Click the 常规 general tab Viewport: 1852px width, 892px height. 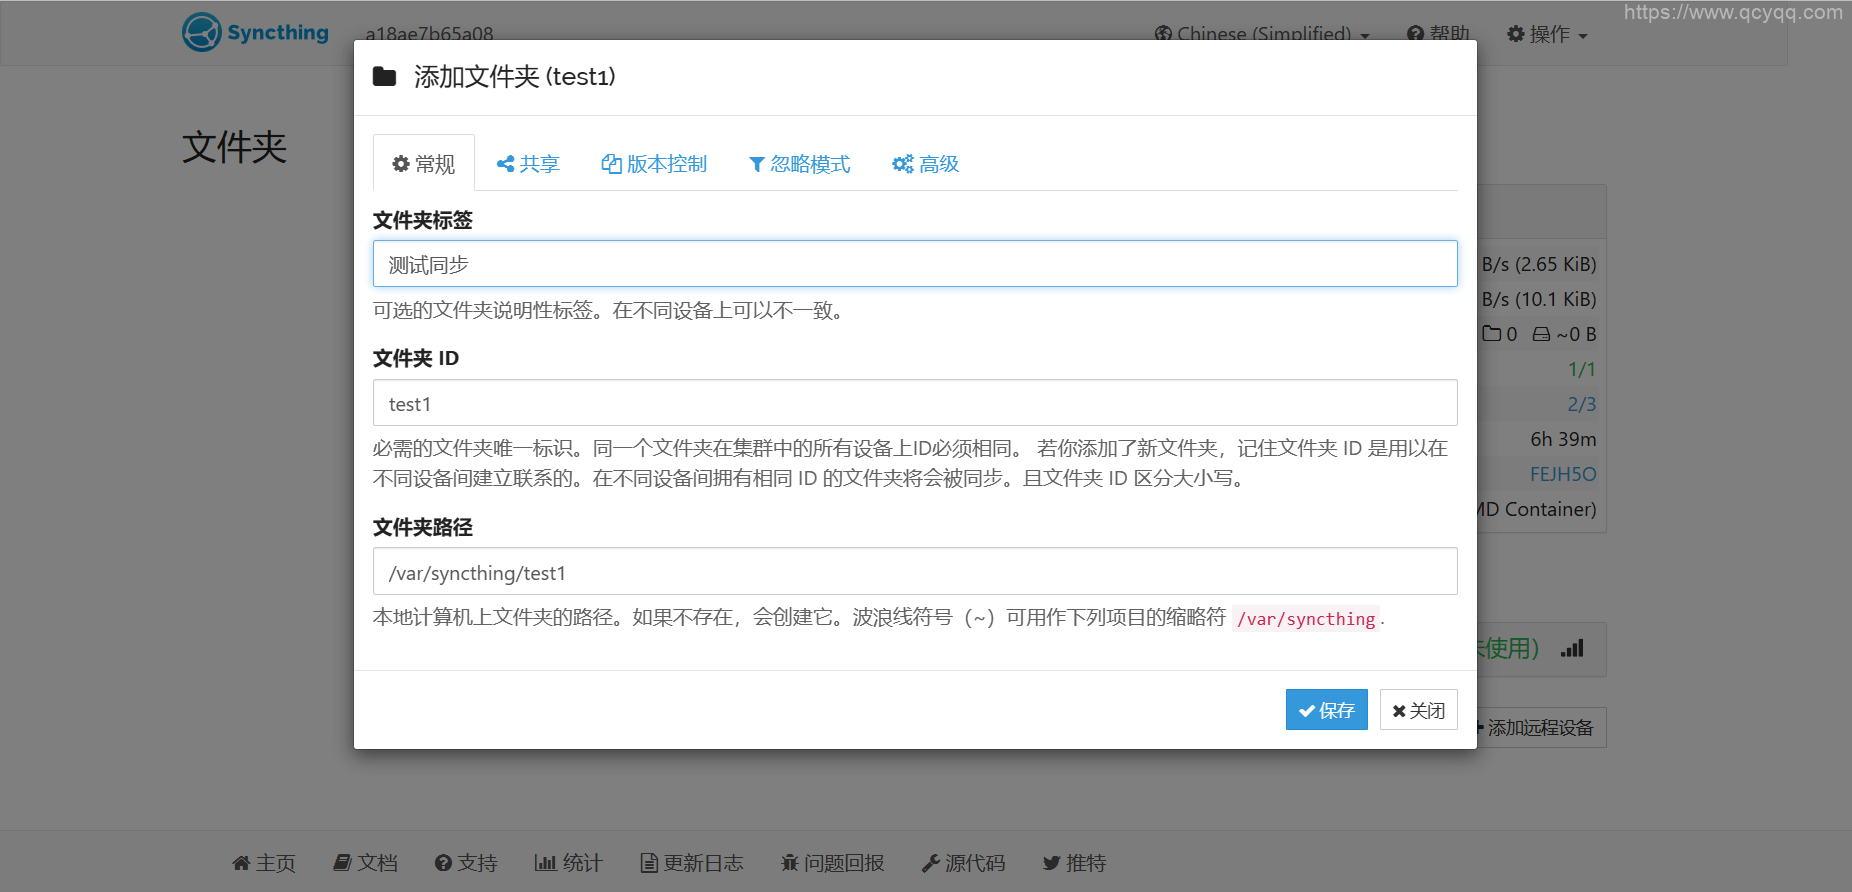424,164
